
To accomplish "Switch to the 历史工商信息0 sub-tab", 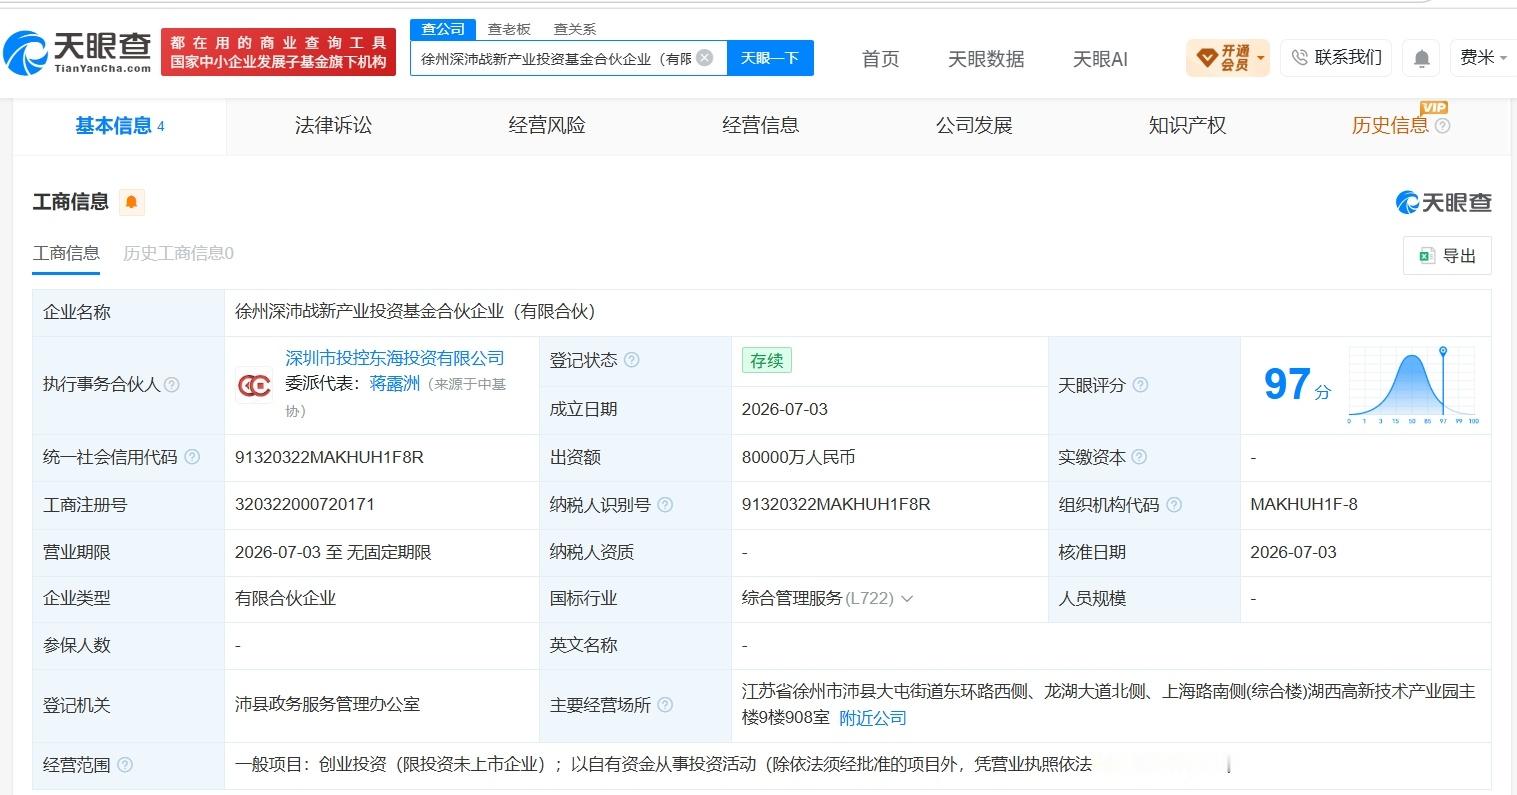I will pos(178,254).
